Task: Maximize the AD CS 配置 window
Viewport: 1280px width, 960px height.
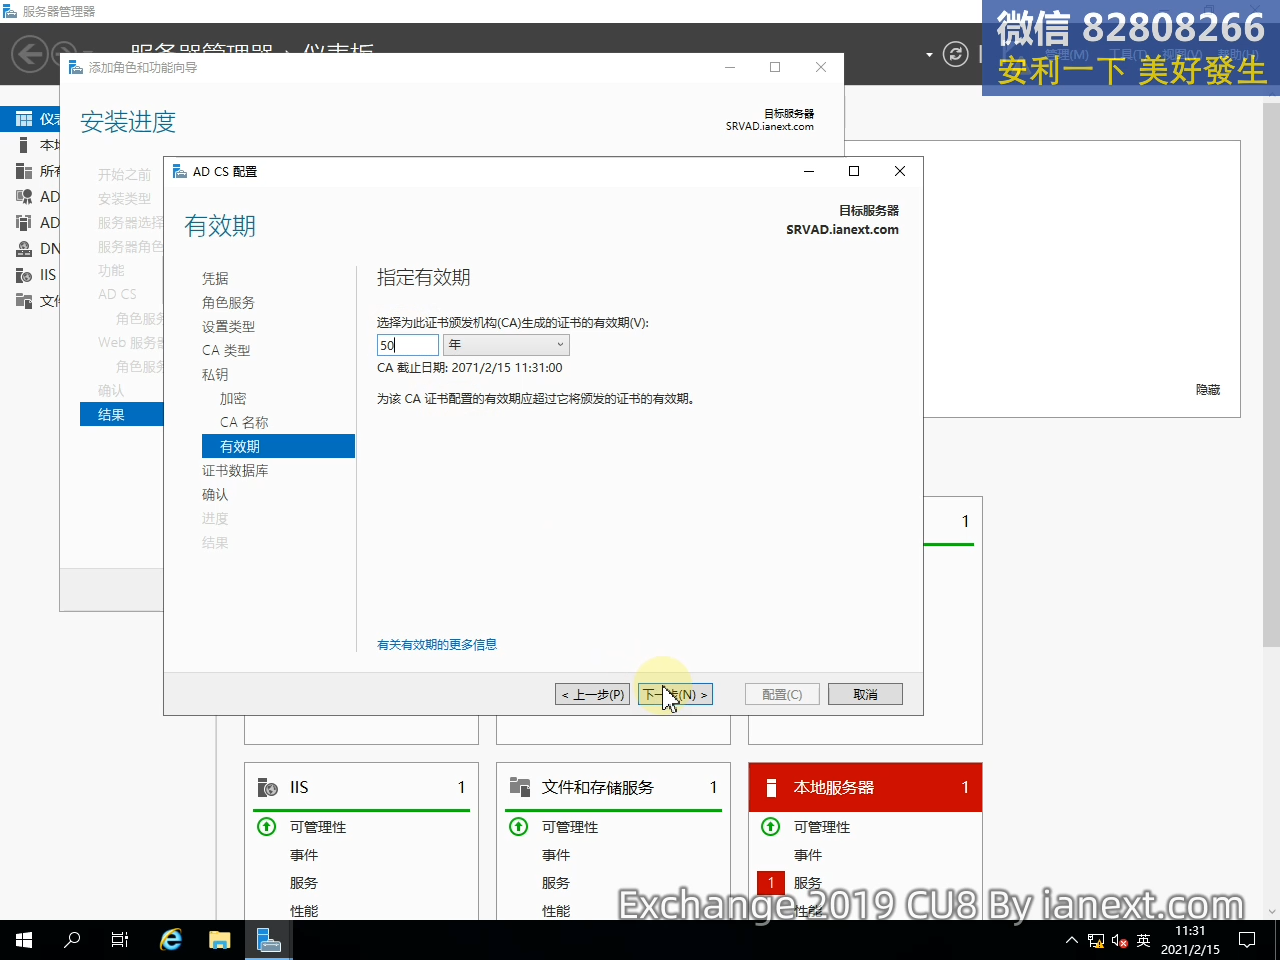Action: pos(854,171)
